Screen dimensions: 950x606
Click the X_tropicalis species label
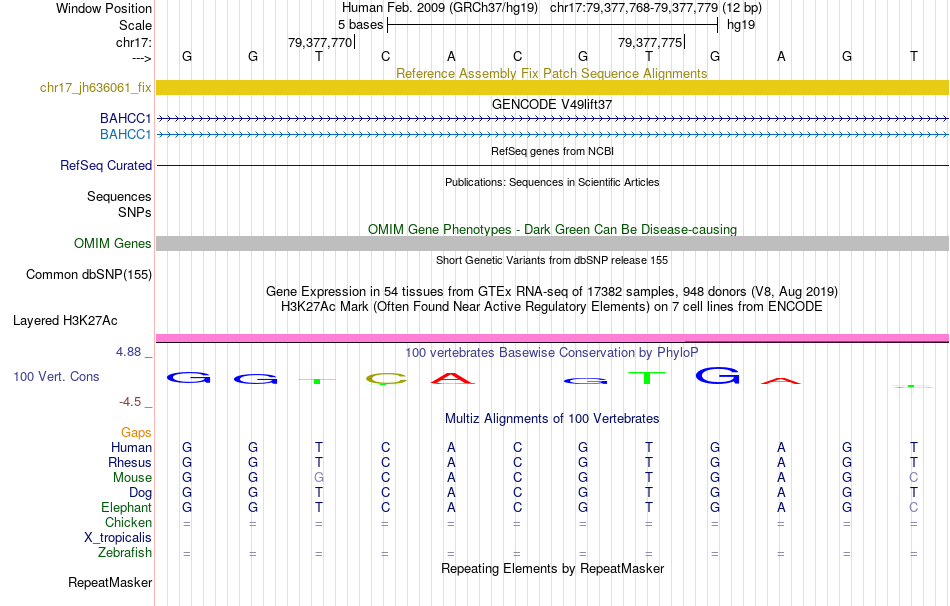[118, 538]
